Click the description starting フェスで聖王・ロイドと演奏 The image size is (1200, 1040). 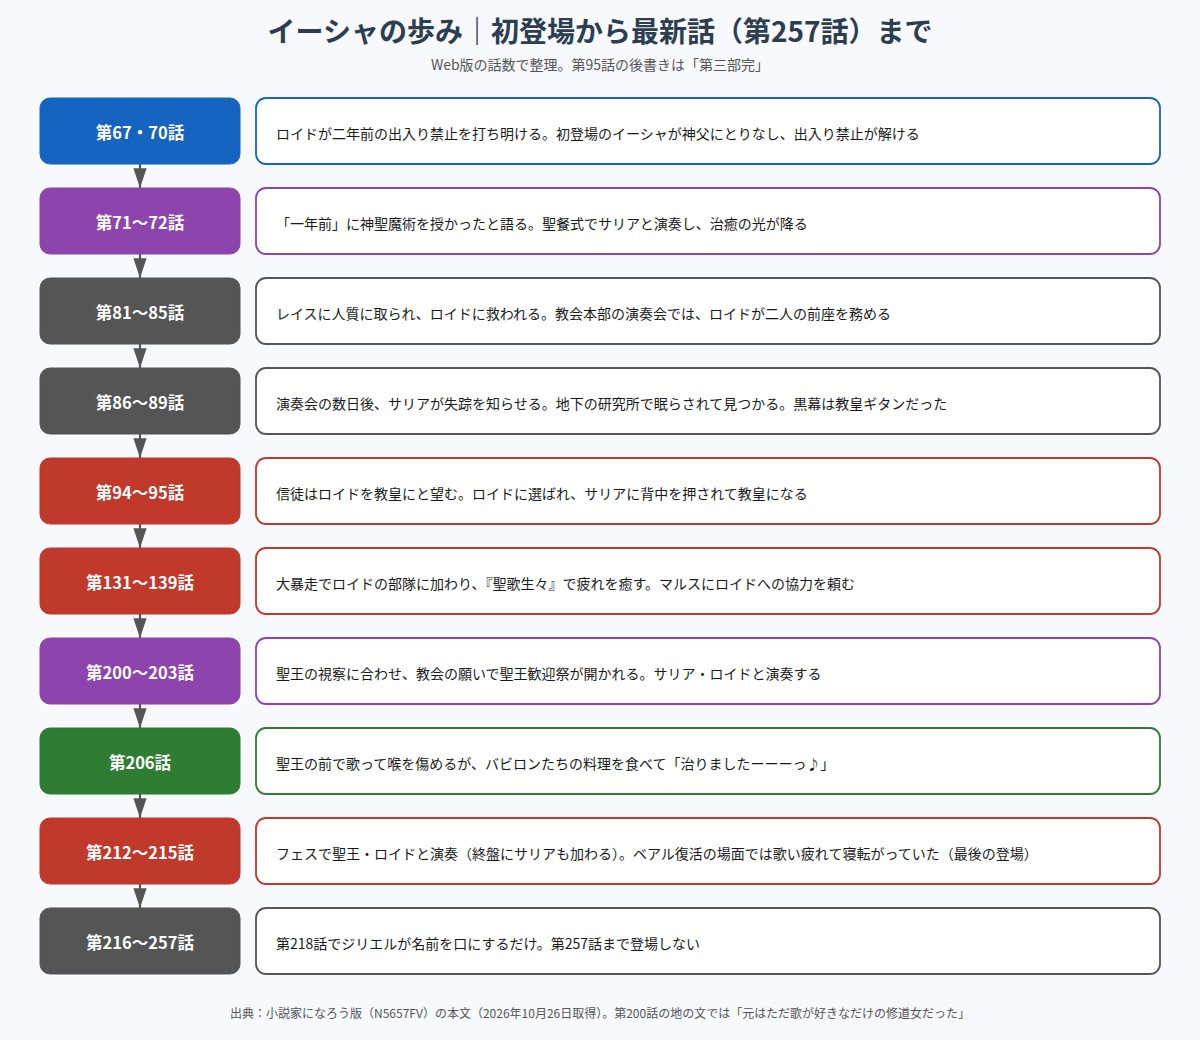pyautogui.click(x=708, y=851)
